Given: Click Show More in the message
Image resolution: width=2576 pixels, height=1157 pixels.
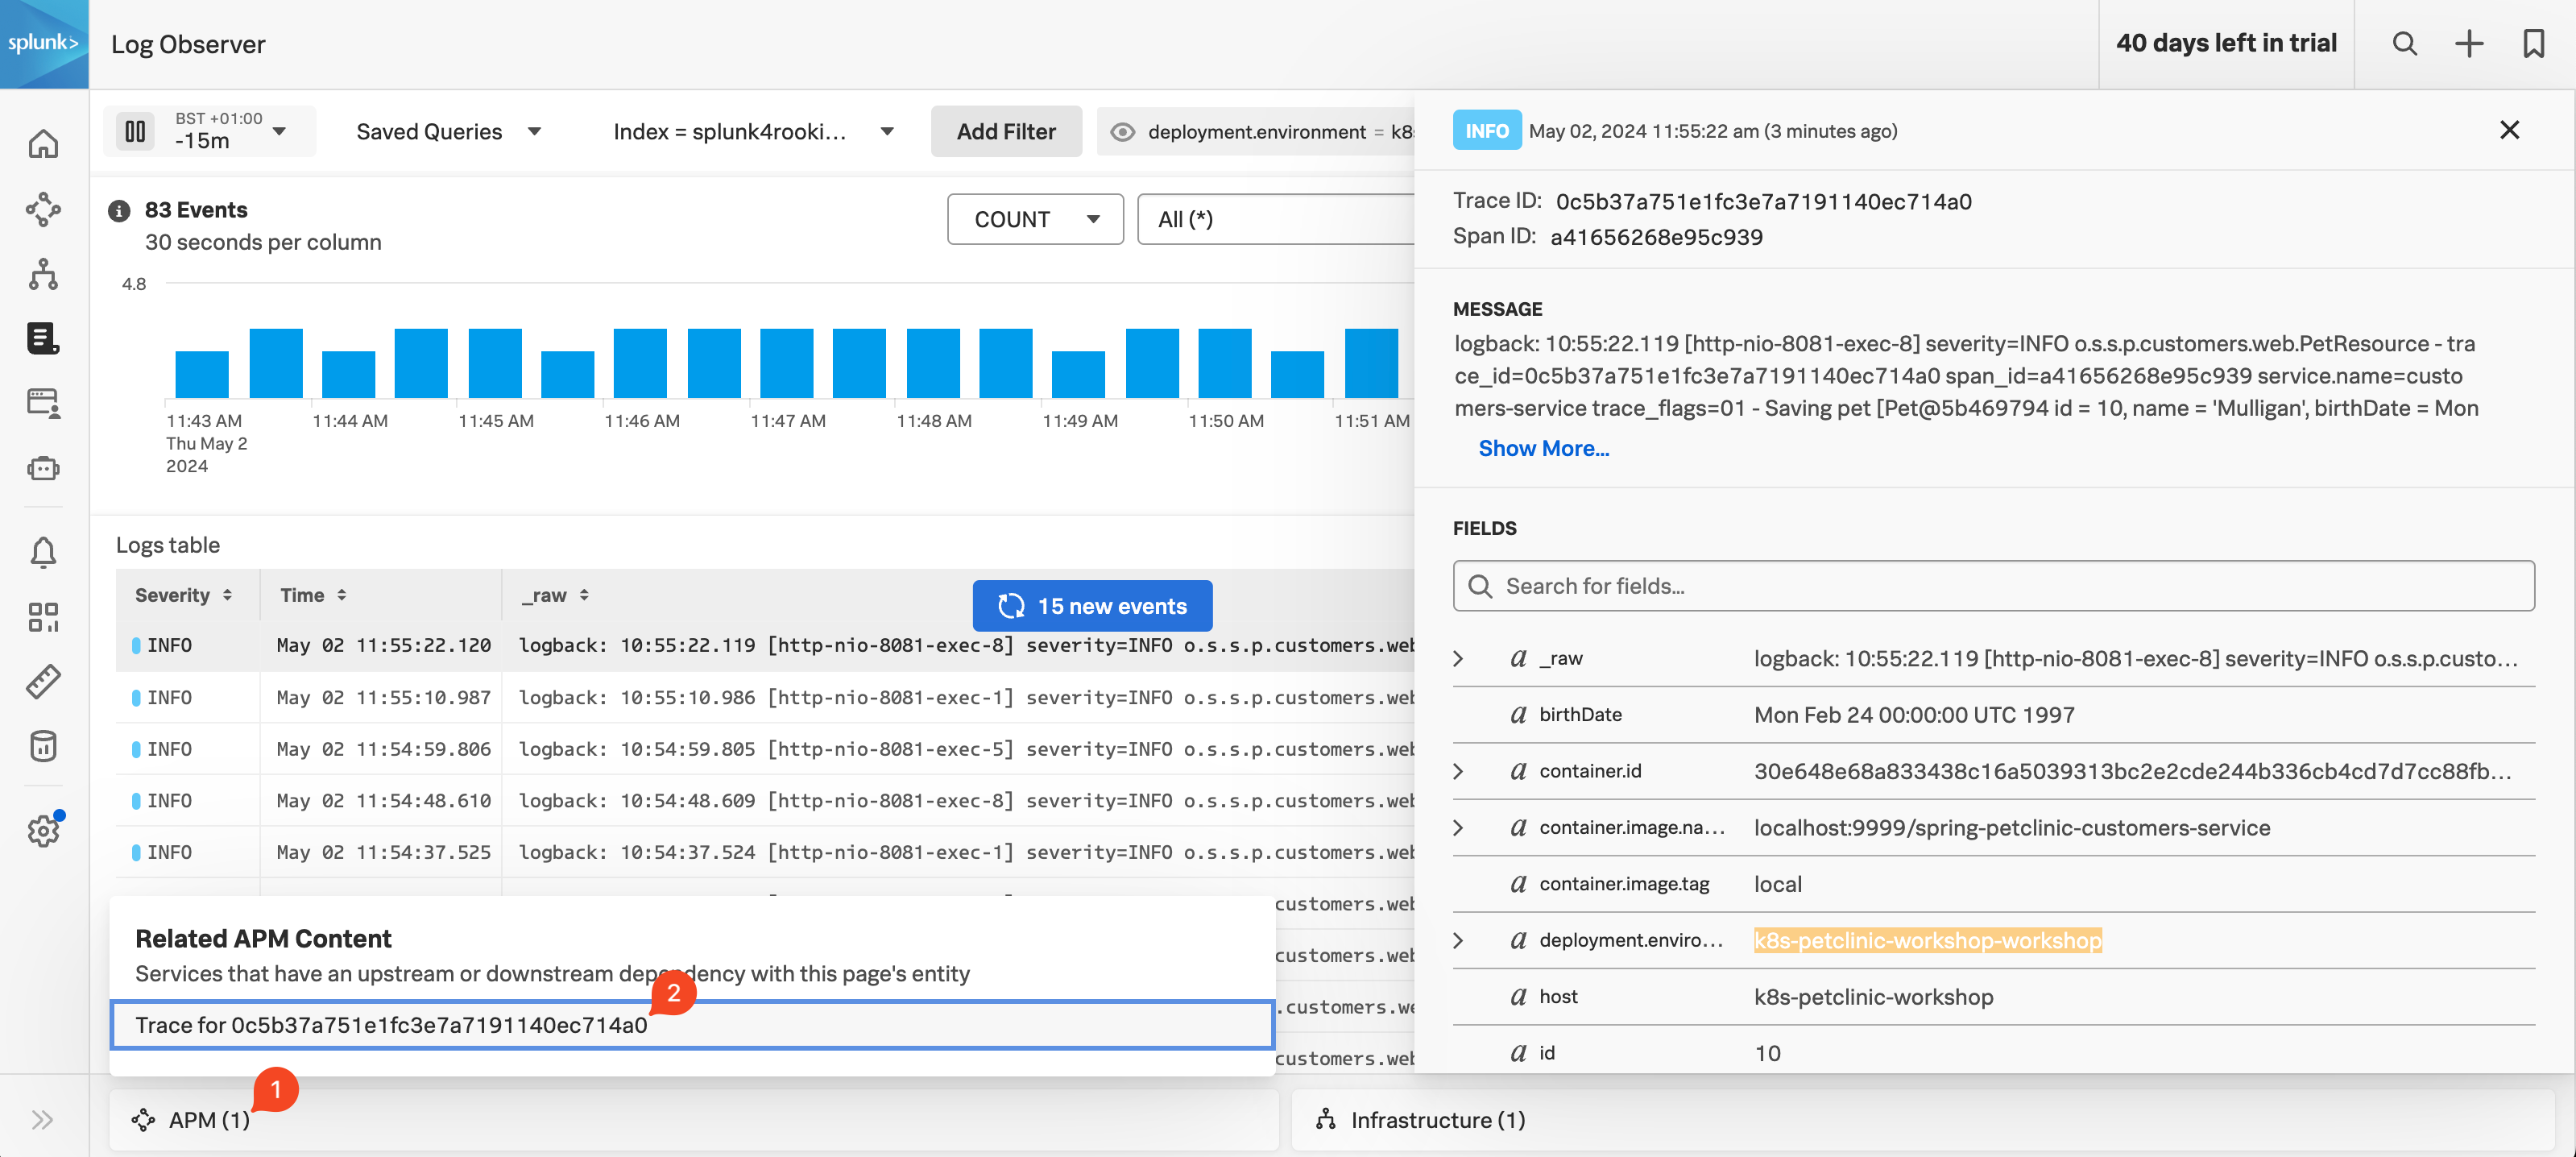Looking at the screenshot, I should click(x=1543, y=448).
